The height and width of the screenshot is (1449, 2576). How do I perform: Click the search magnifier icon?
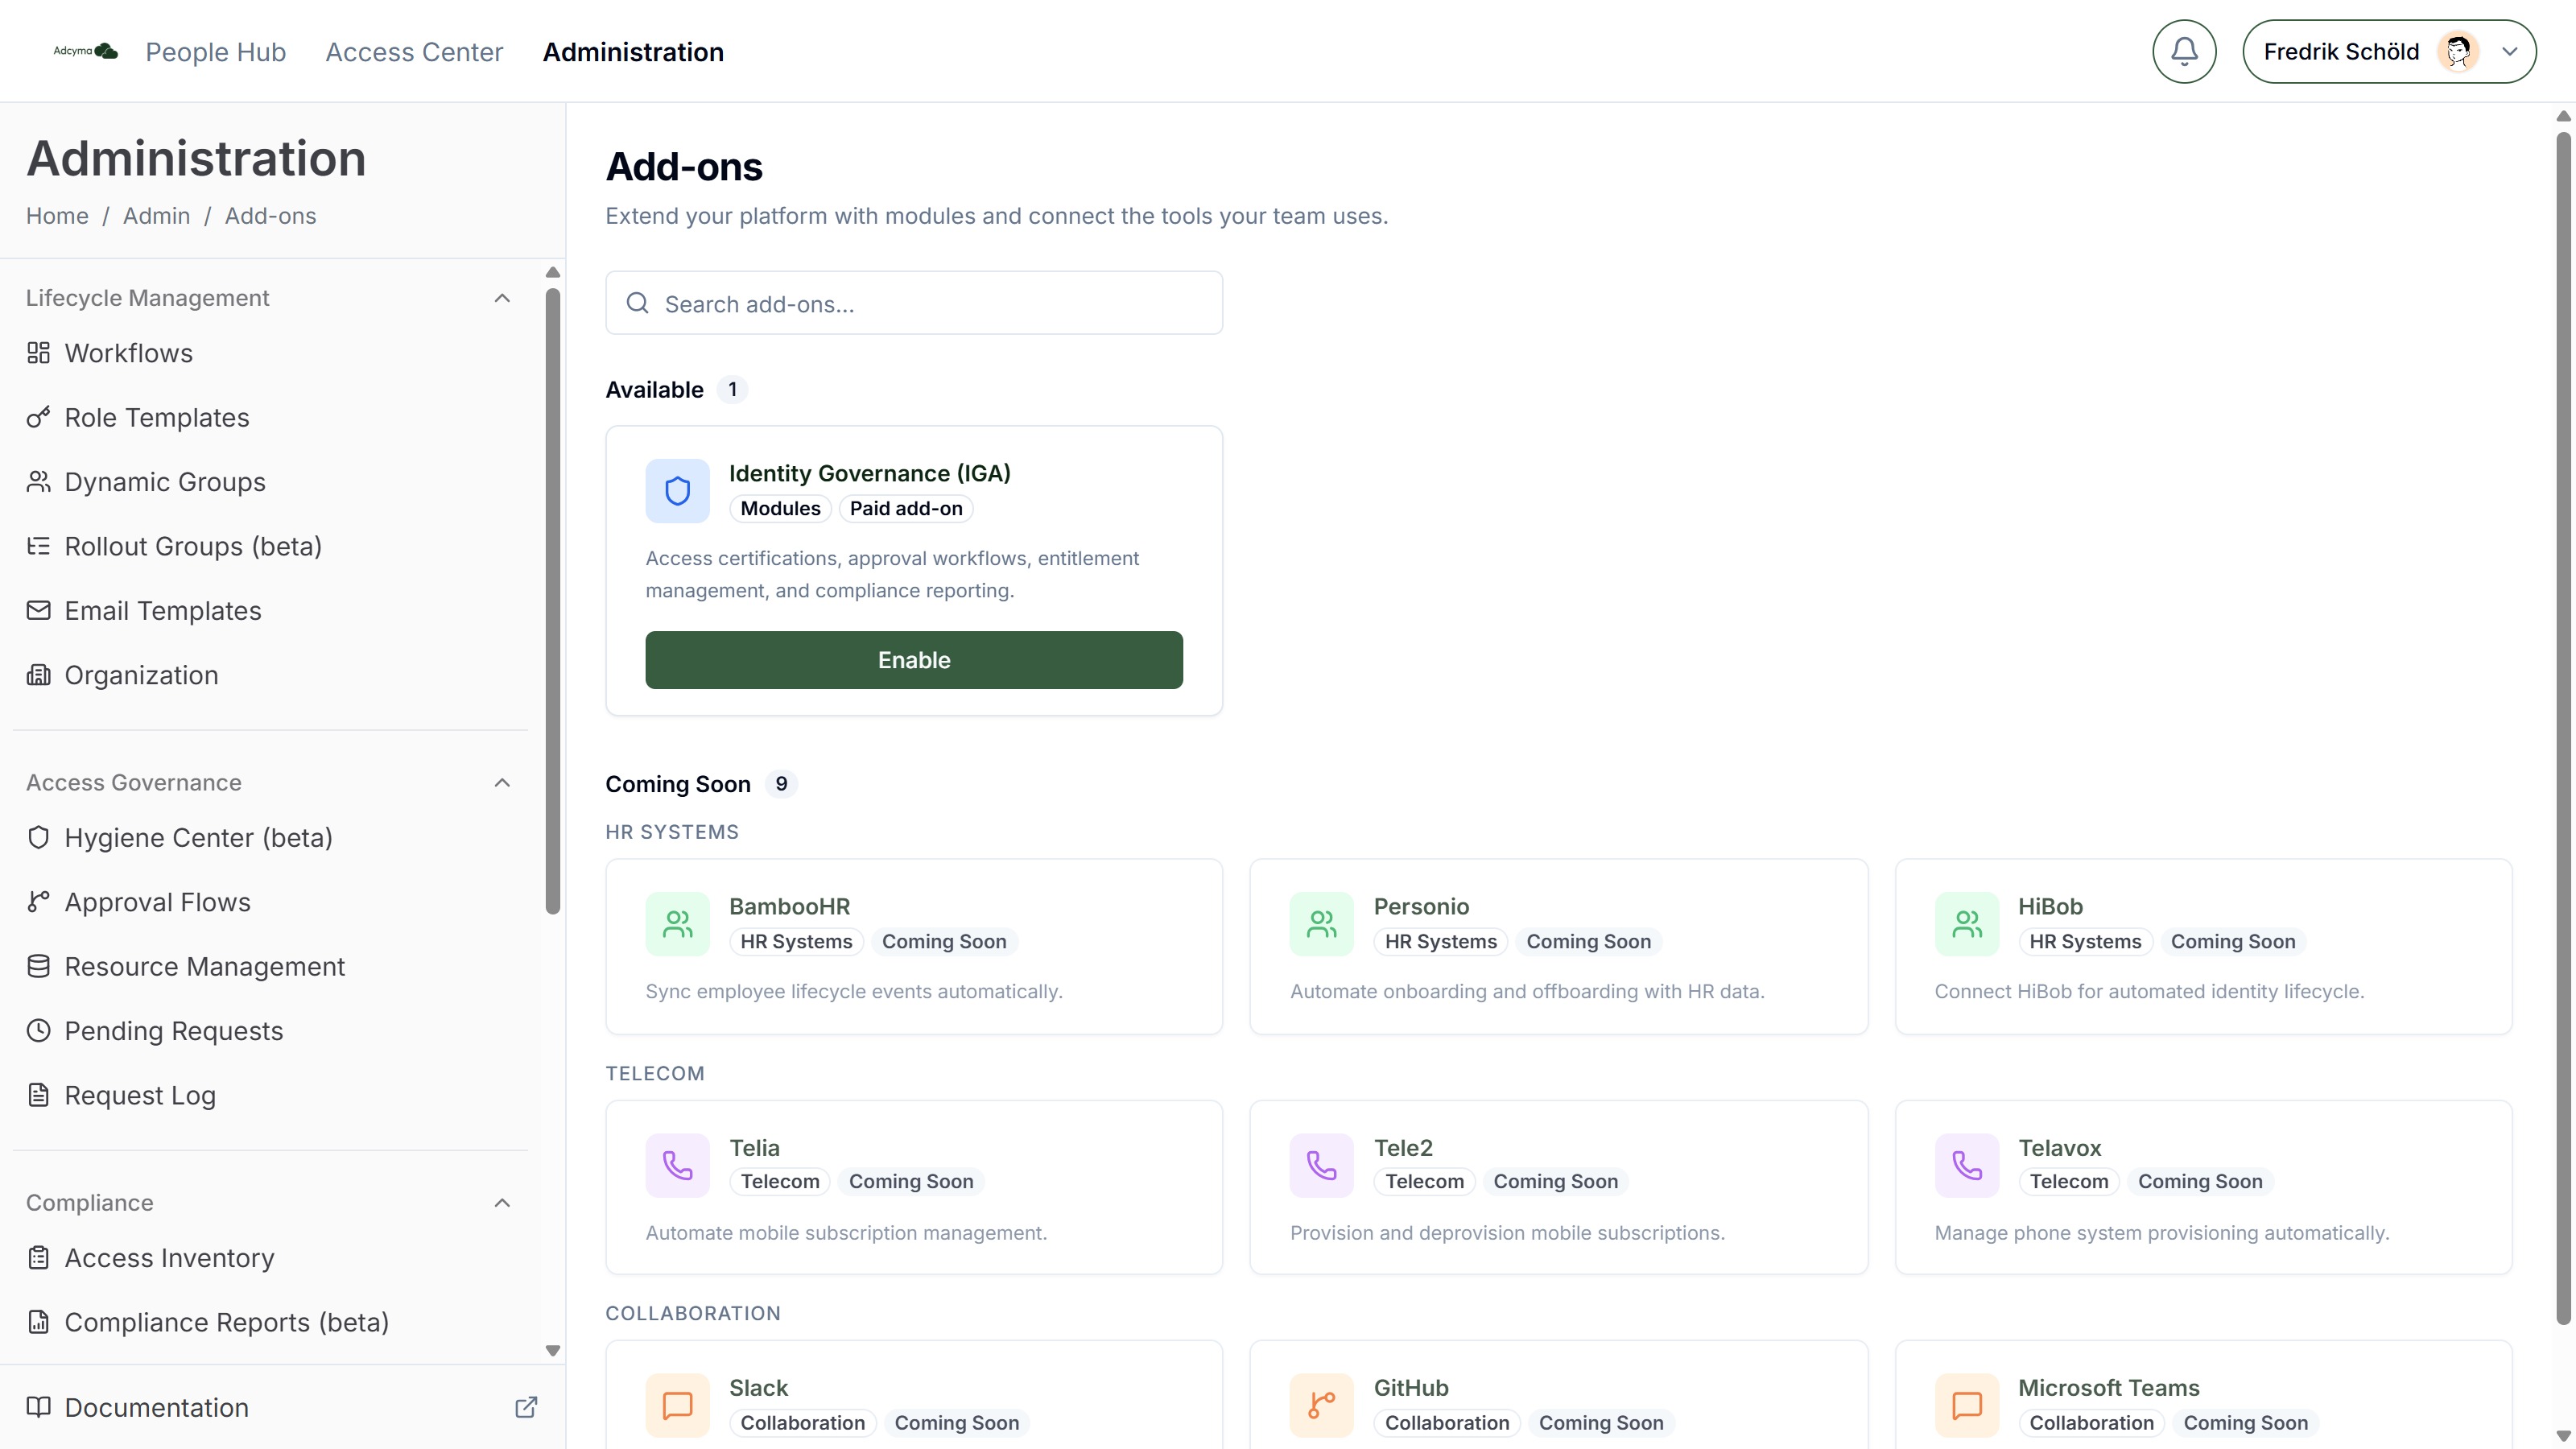tap(637, 303)
